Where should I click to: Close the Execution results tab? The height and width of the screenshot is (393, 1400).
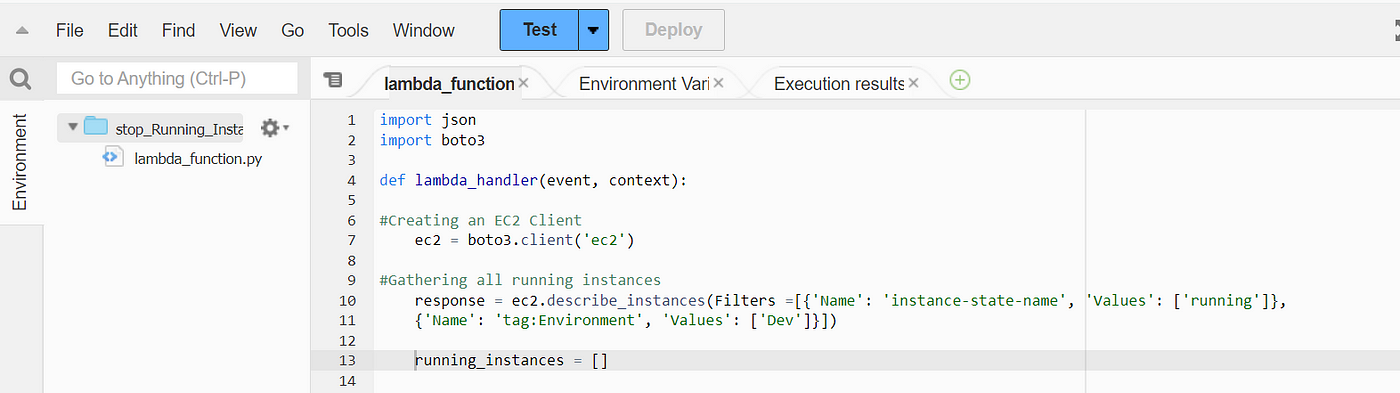pyautogui.click(x=913, y=84)
